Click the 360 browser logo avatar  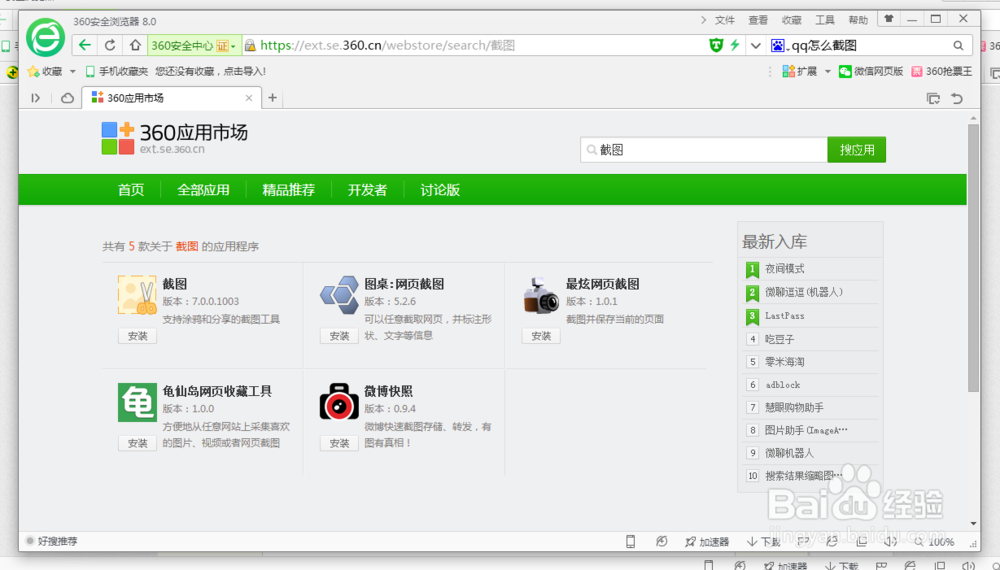(45, 38)
